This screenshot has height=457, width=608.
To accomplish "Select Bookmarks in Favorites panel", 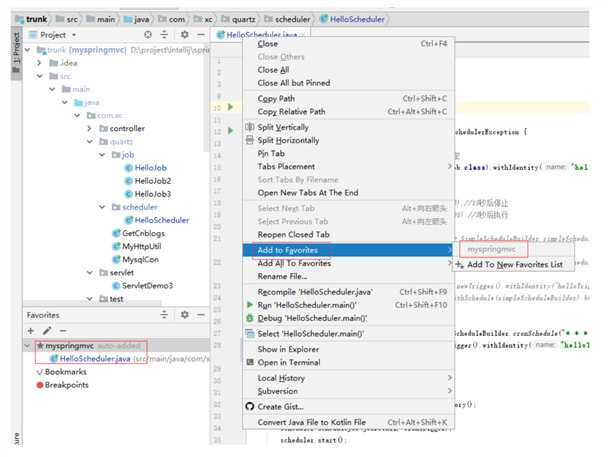I will pyautogui.click(x=66, y=372).
